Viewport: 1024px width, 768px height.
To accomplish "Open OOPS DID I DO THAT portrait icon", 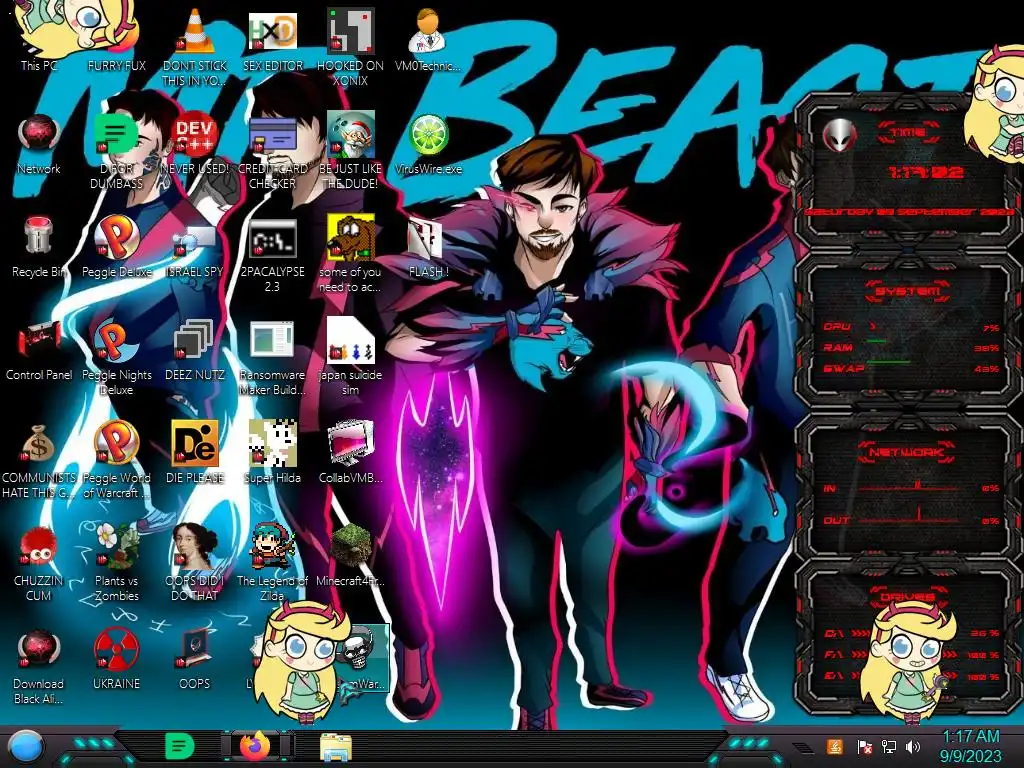I will [x=195, y=563].
